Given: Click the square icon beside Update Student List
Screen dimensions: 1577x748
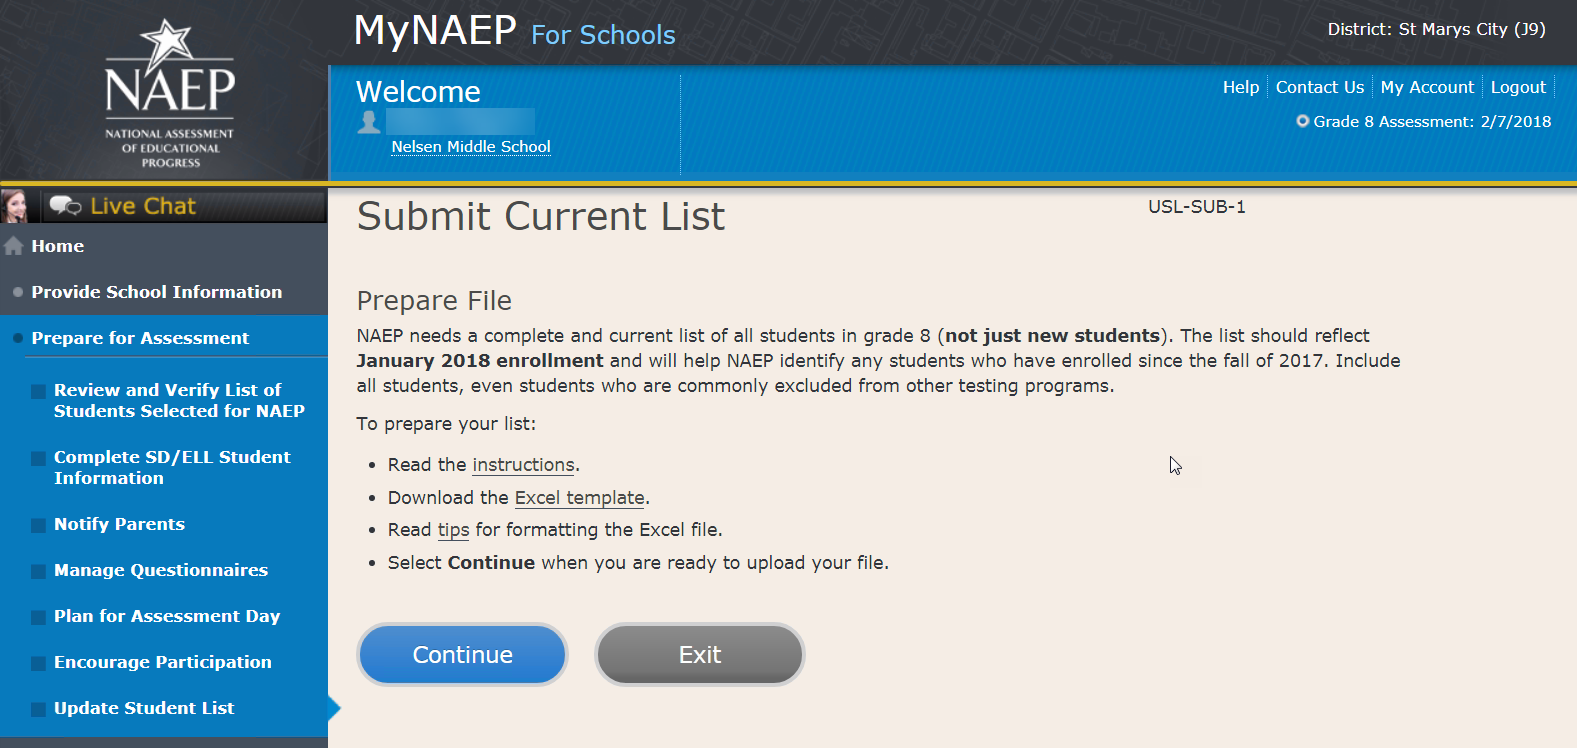Looking at the screenshot, I should [38, 709].
